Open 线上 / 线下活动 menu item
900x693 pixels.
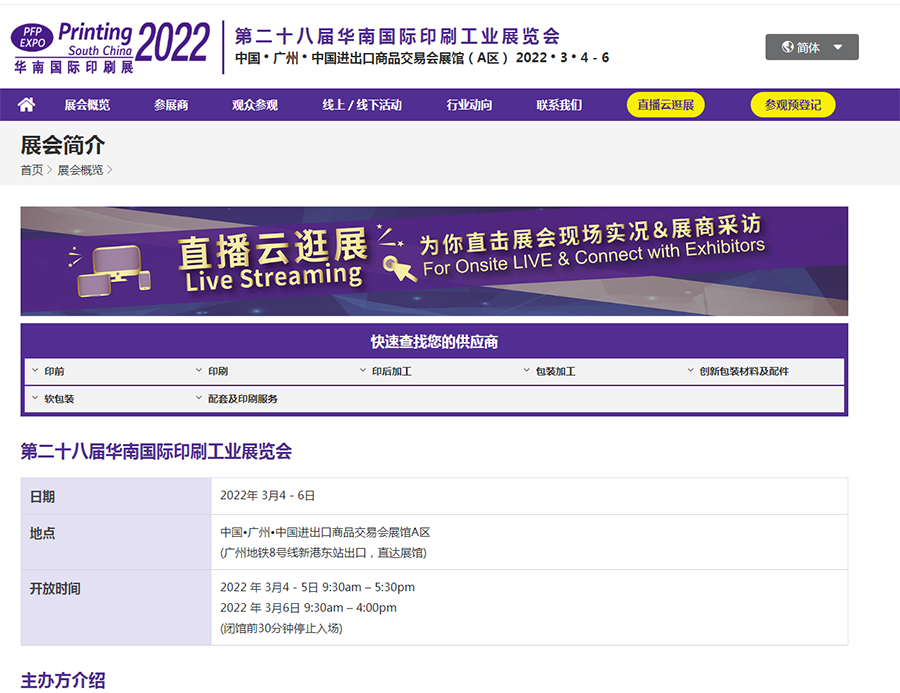coord(361,105)
